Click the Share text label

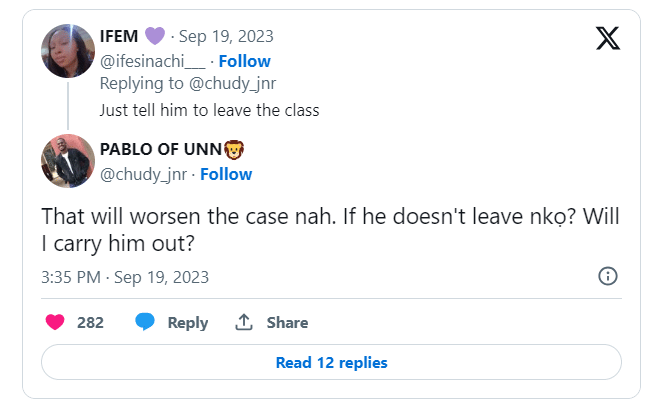[287, 322]
